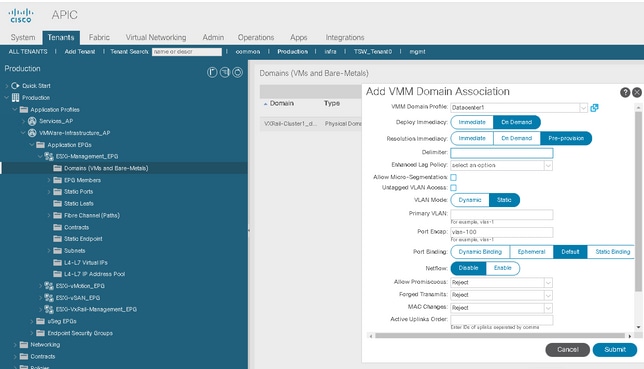
Task: Click the Application EPGs folder icon
Action: (x=40, y=145)
